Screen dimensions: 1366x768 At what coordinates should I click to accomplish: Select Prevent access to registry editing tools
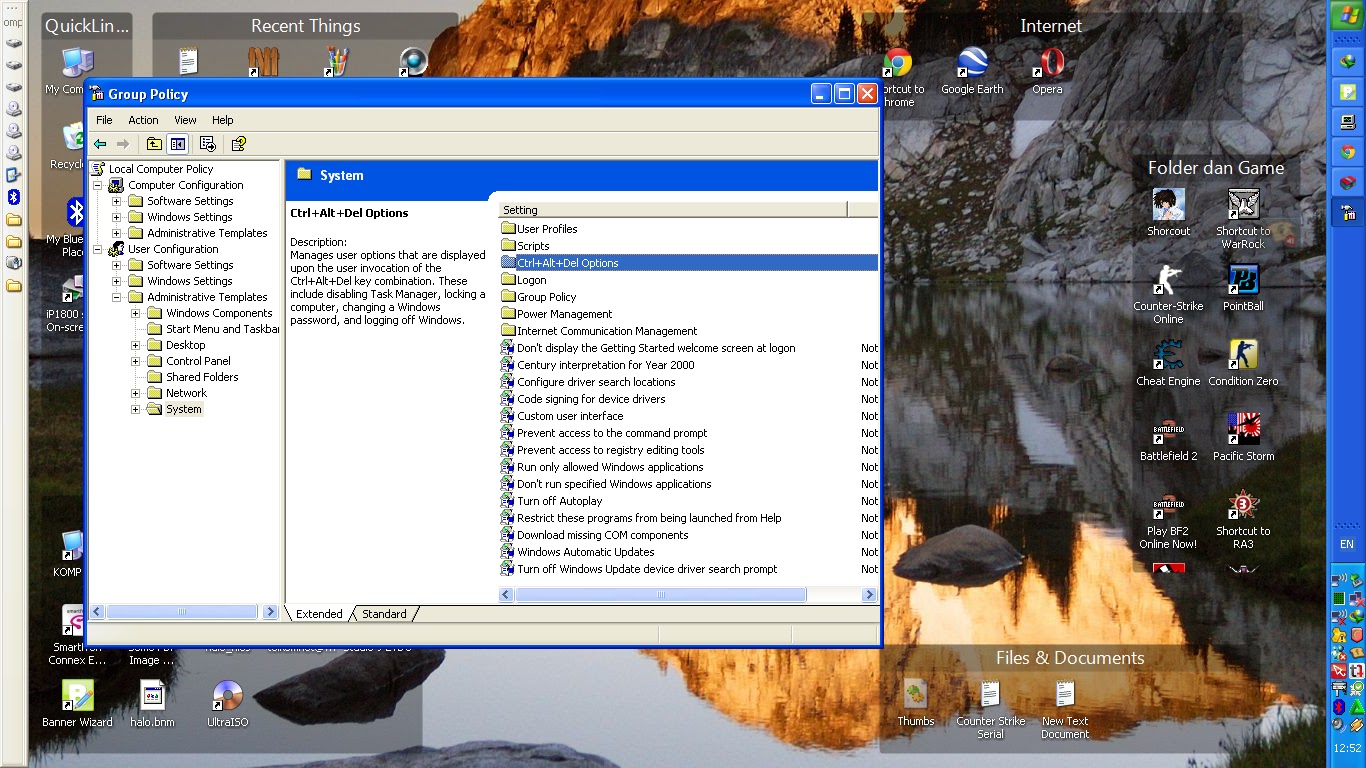pyautogui.click(x=611, y=450)
